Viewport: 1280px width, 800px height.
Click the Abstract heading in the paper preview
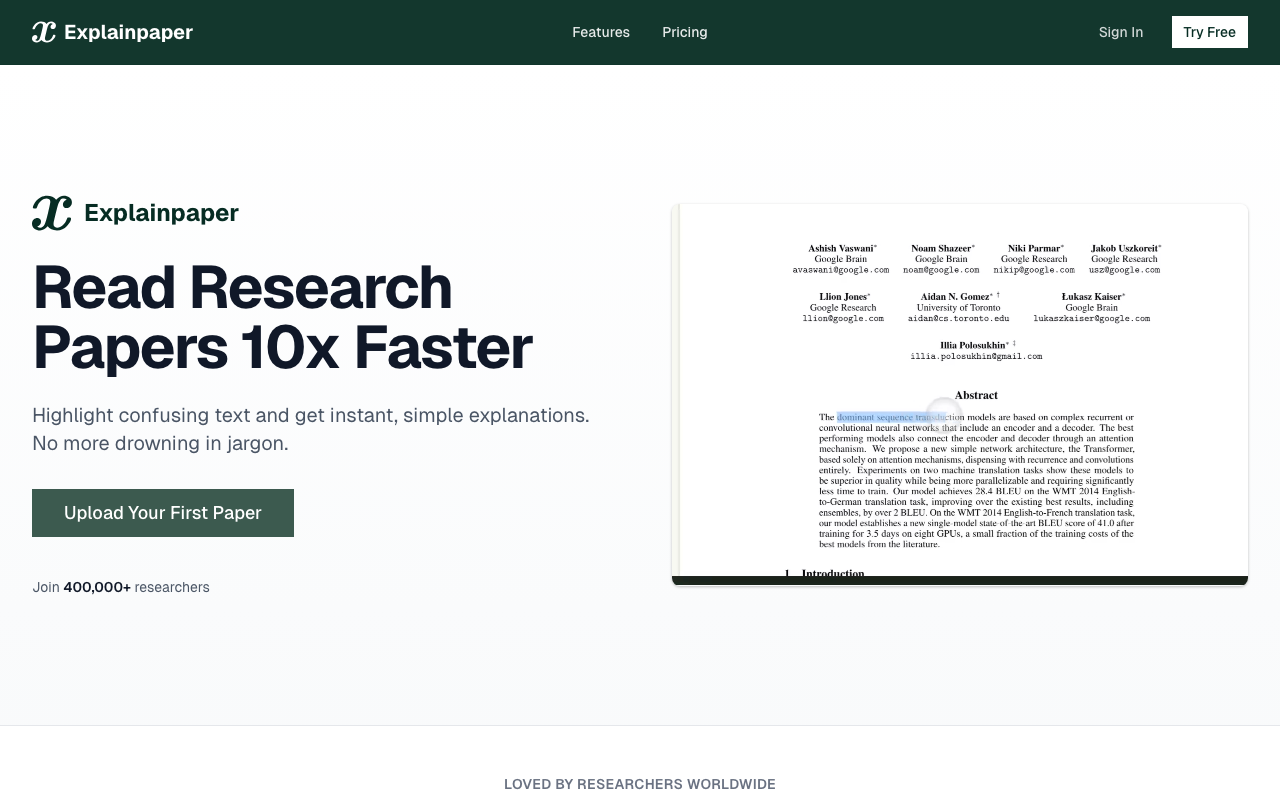click(976, 395)
